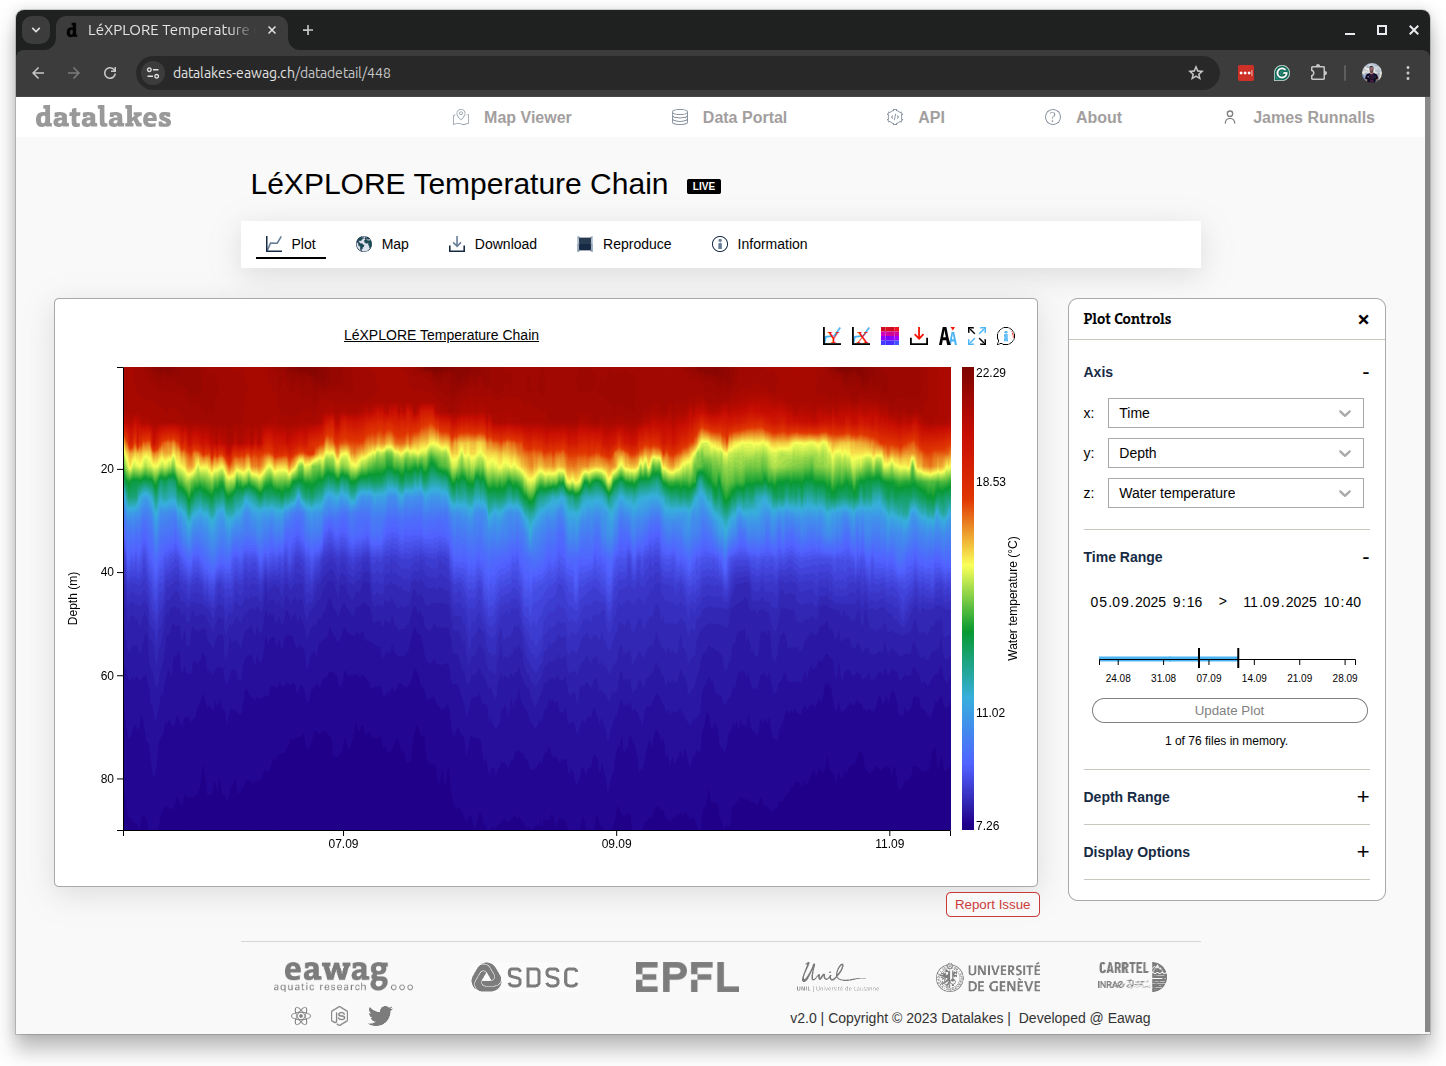Open Data Portal in top navigation
Viewport: 1446px width, 1066px height.
pos(729,117)
